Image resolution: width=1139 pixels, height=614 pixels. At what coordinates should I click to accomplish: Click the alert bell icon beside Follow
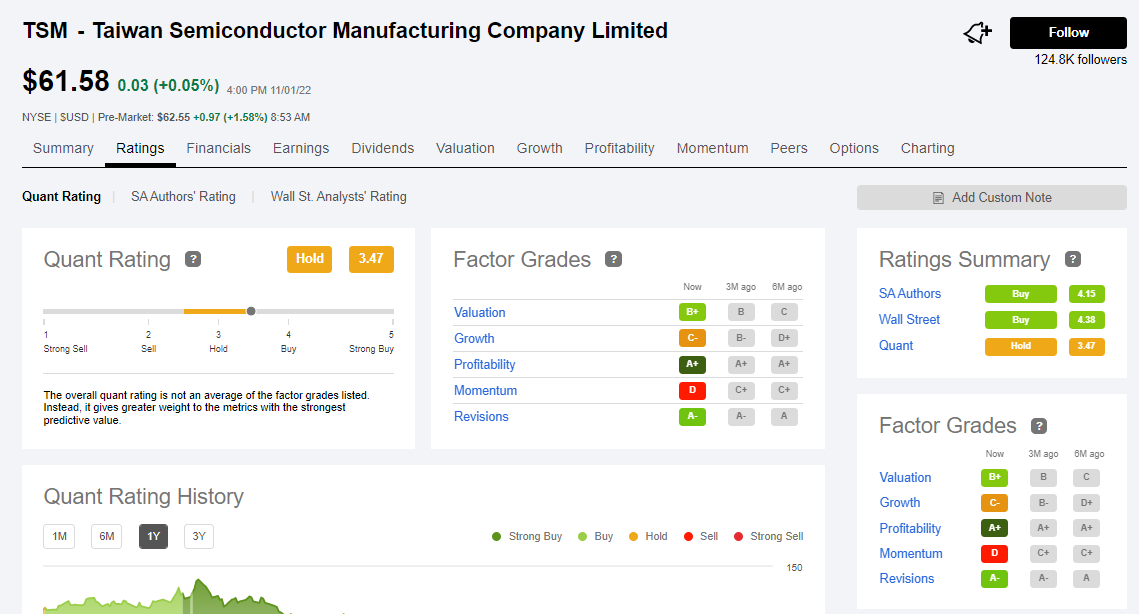(x=978, y=33)
